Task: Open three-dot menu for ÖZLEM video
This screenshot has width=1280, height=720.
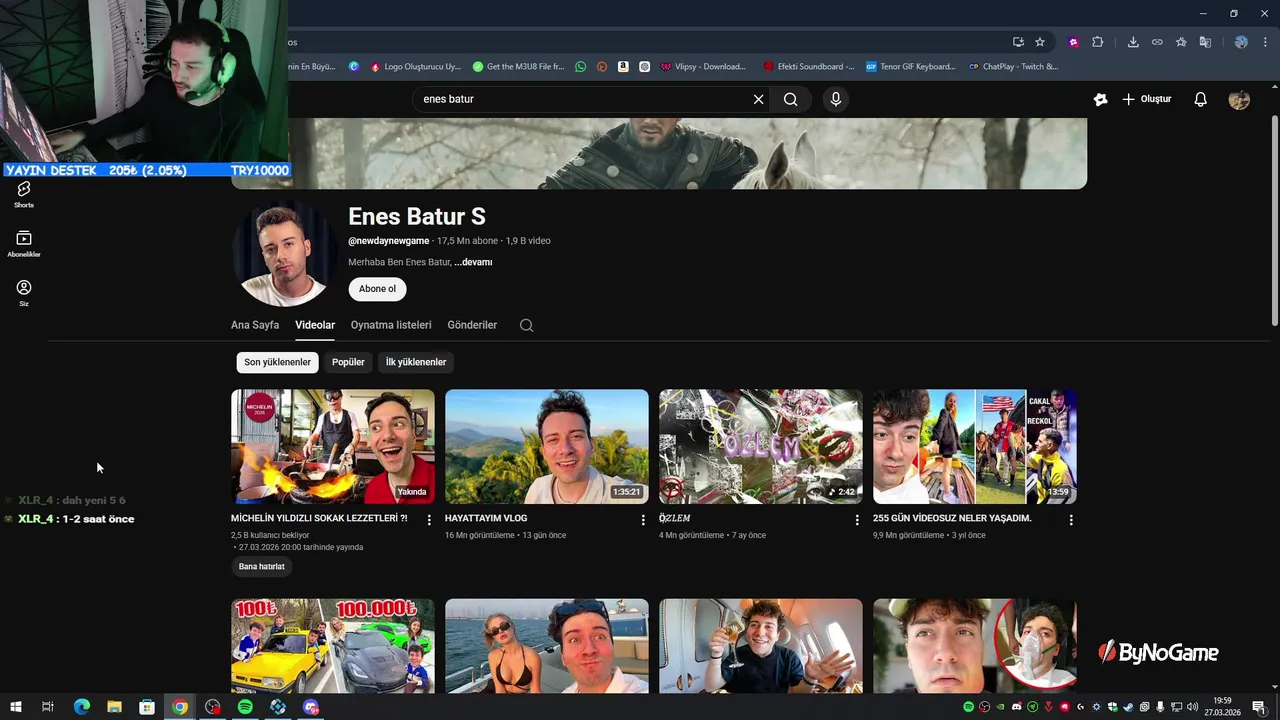Action: click(x=857, y=520)
